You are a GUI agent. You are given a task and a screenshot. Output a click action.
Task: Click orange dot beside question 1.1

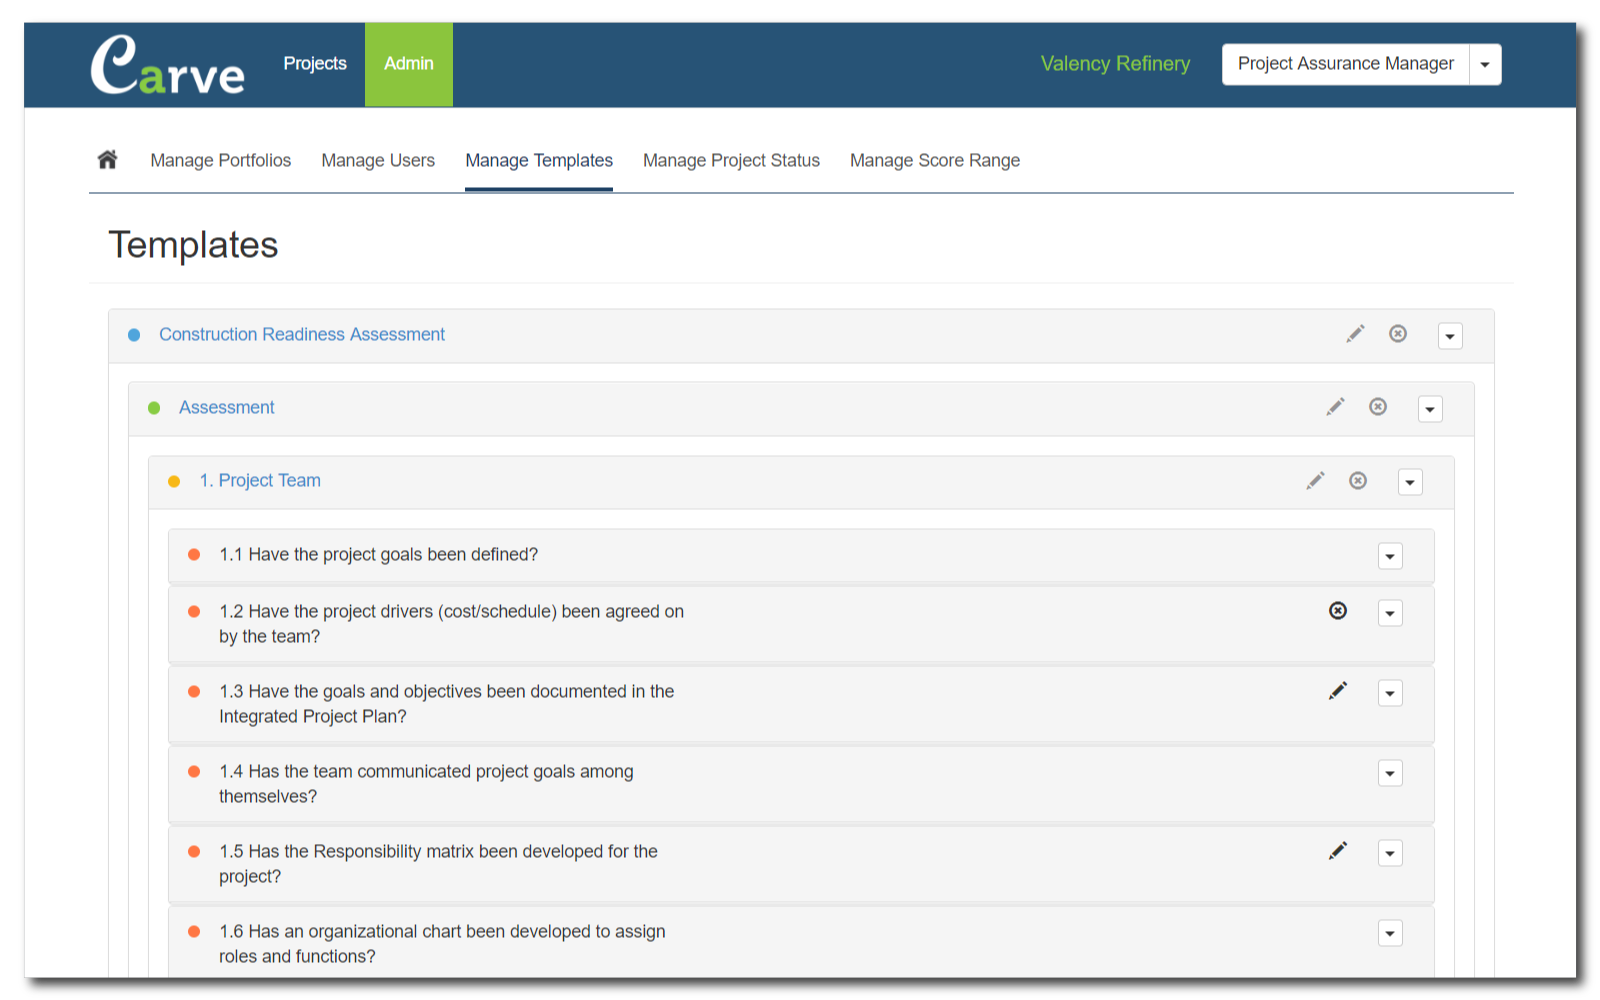point(194,554)
